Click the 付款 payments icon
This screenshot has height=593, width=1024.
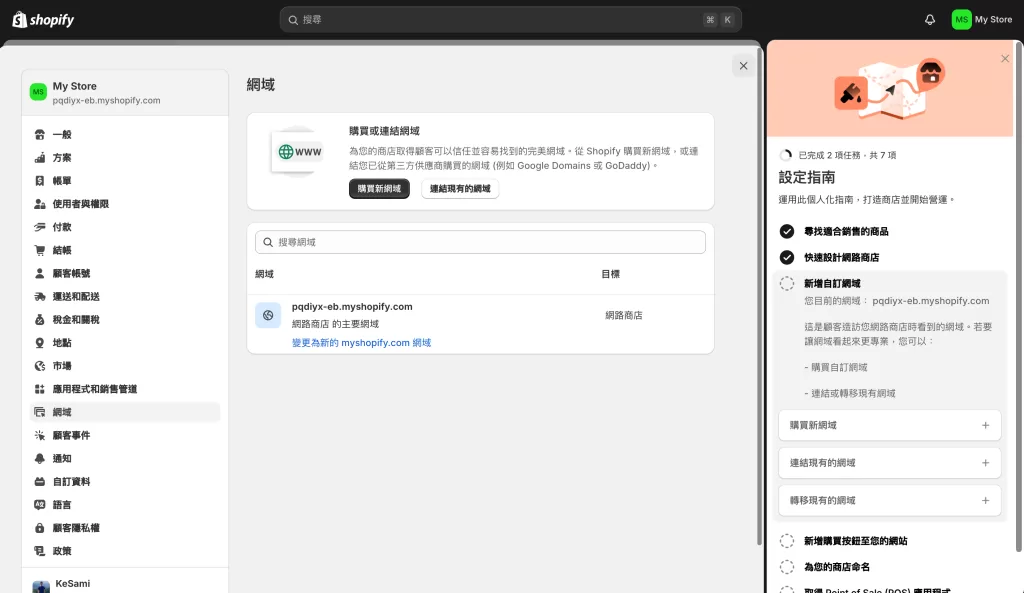click(x=40, y=227)
